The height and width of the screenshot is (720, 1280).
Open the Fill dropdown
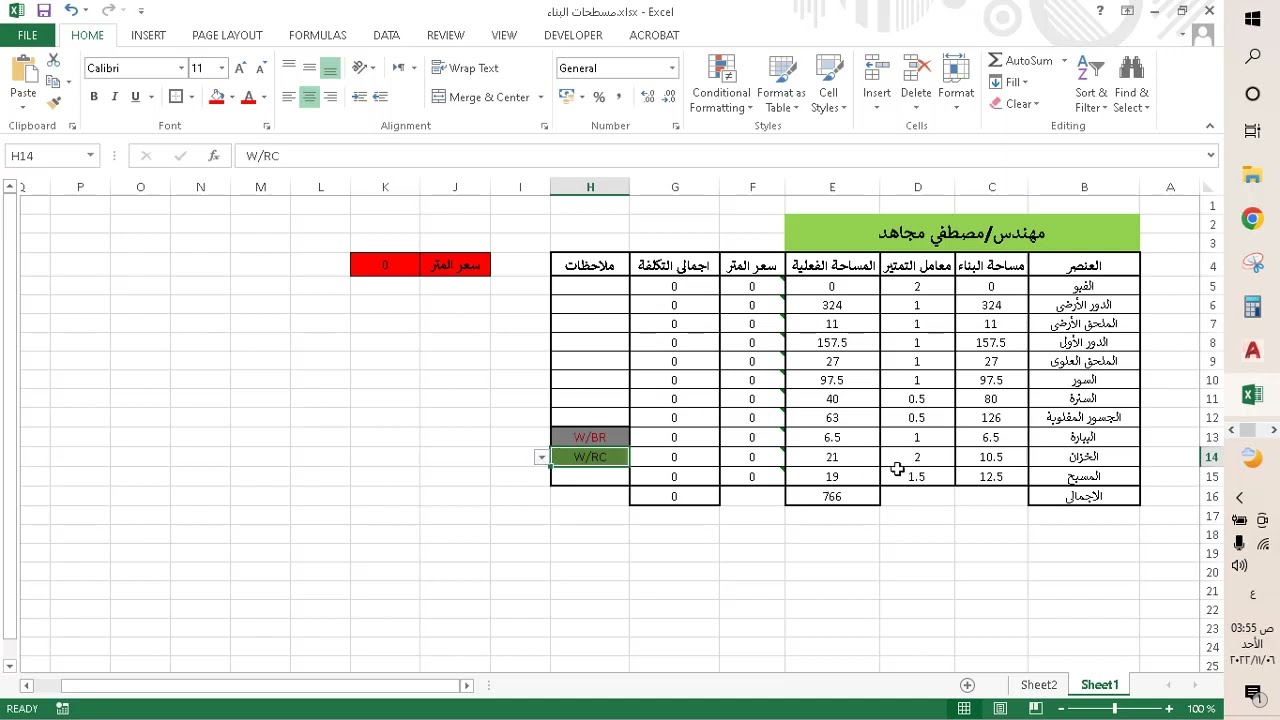pos(1009,82)
